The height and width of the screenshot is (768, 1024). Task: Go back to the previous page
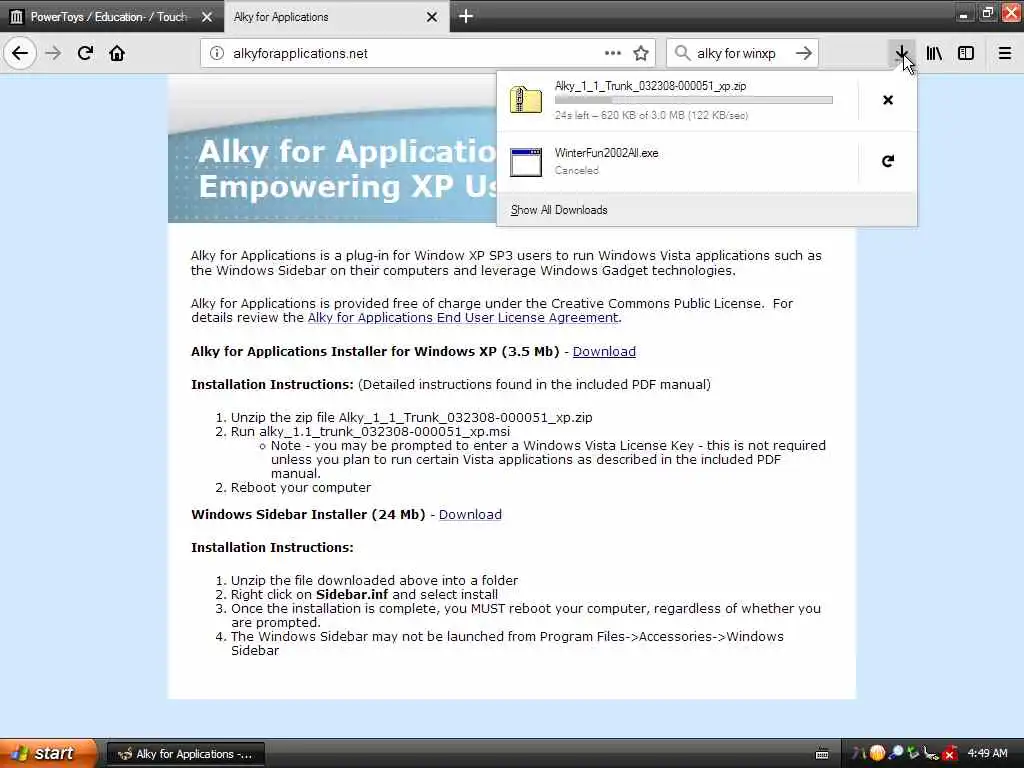click(20, 53)
